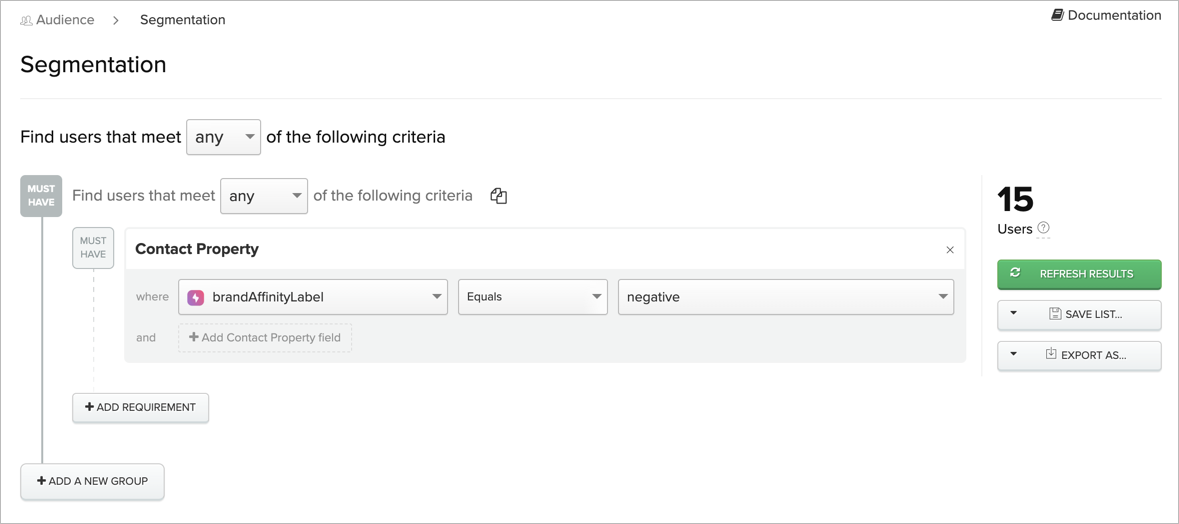Remove the Contact Property requirement

tap(950, 250)
